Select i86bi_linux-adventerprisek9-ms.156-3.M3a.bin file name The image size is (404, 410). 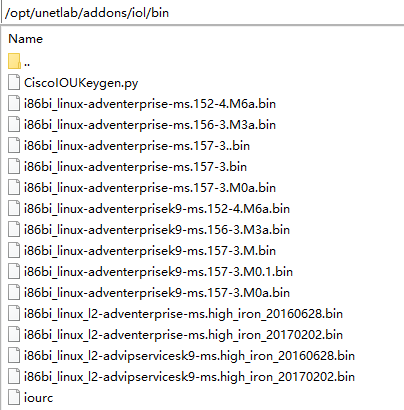[x=157, y=230]
